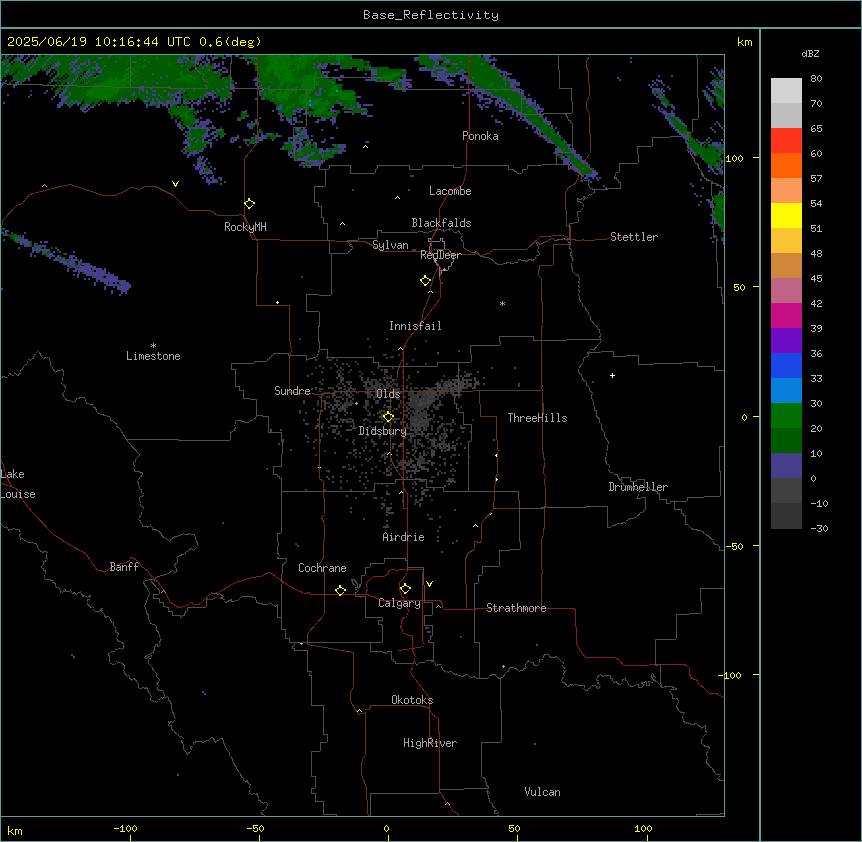Image resolution: width=862 pixels, height=842 pixels.
Task: Click the Strathmore map label
Action: tap(516, 608)
